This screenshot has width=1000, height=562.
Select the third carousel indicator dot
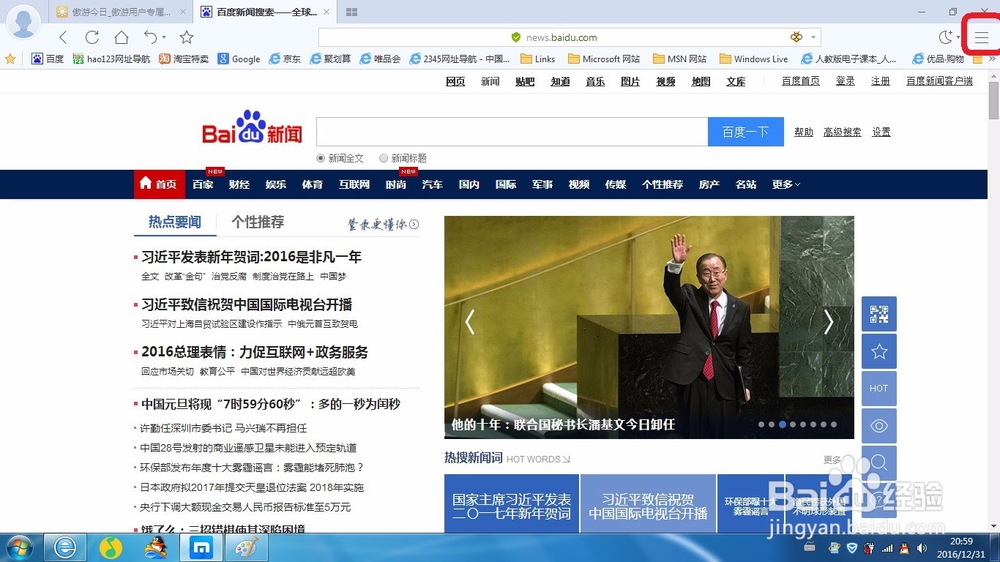[x=782, y=424]
